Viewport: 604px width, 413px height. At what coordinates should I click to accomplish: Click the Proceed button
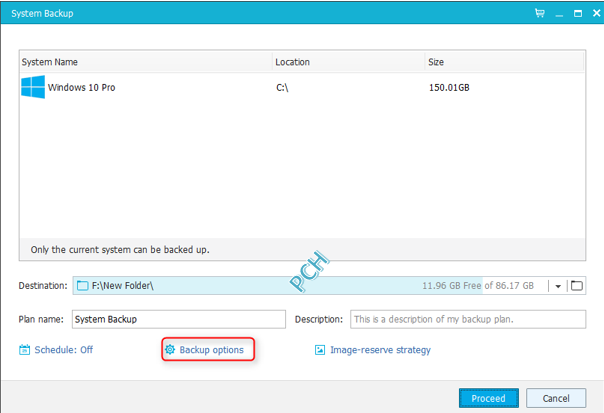488,398
